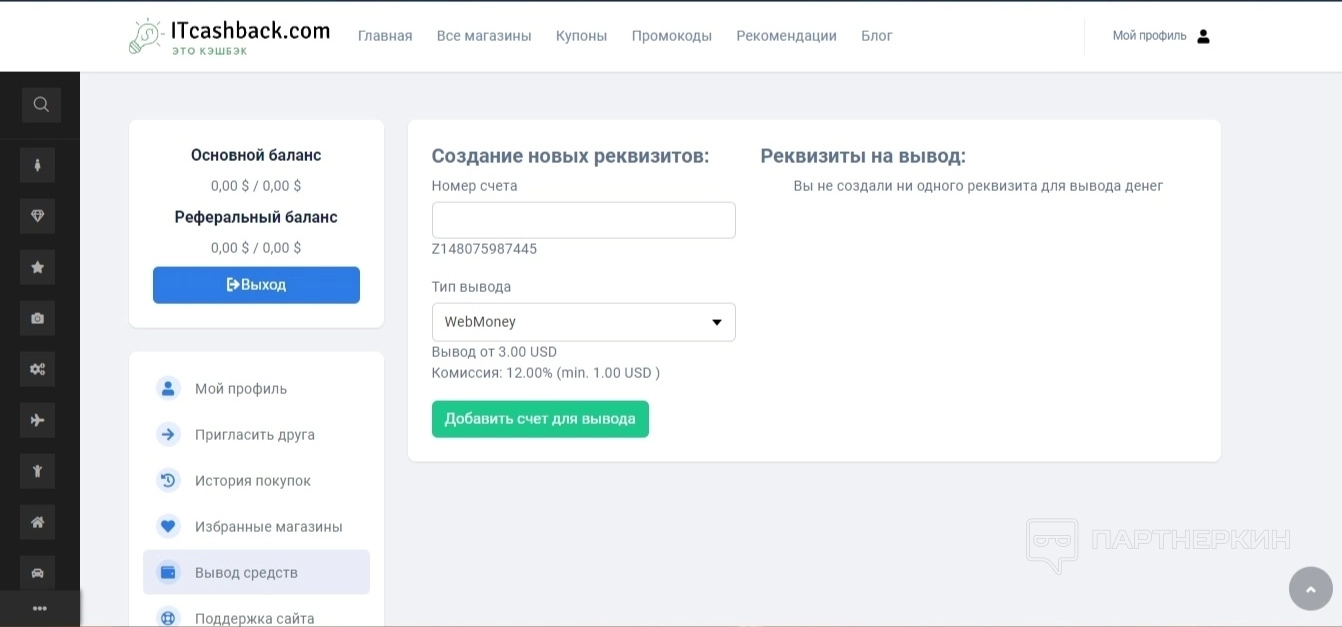Click the scroll-to-top round arrow button

coord(1310,589)
